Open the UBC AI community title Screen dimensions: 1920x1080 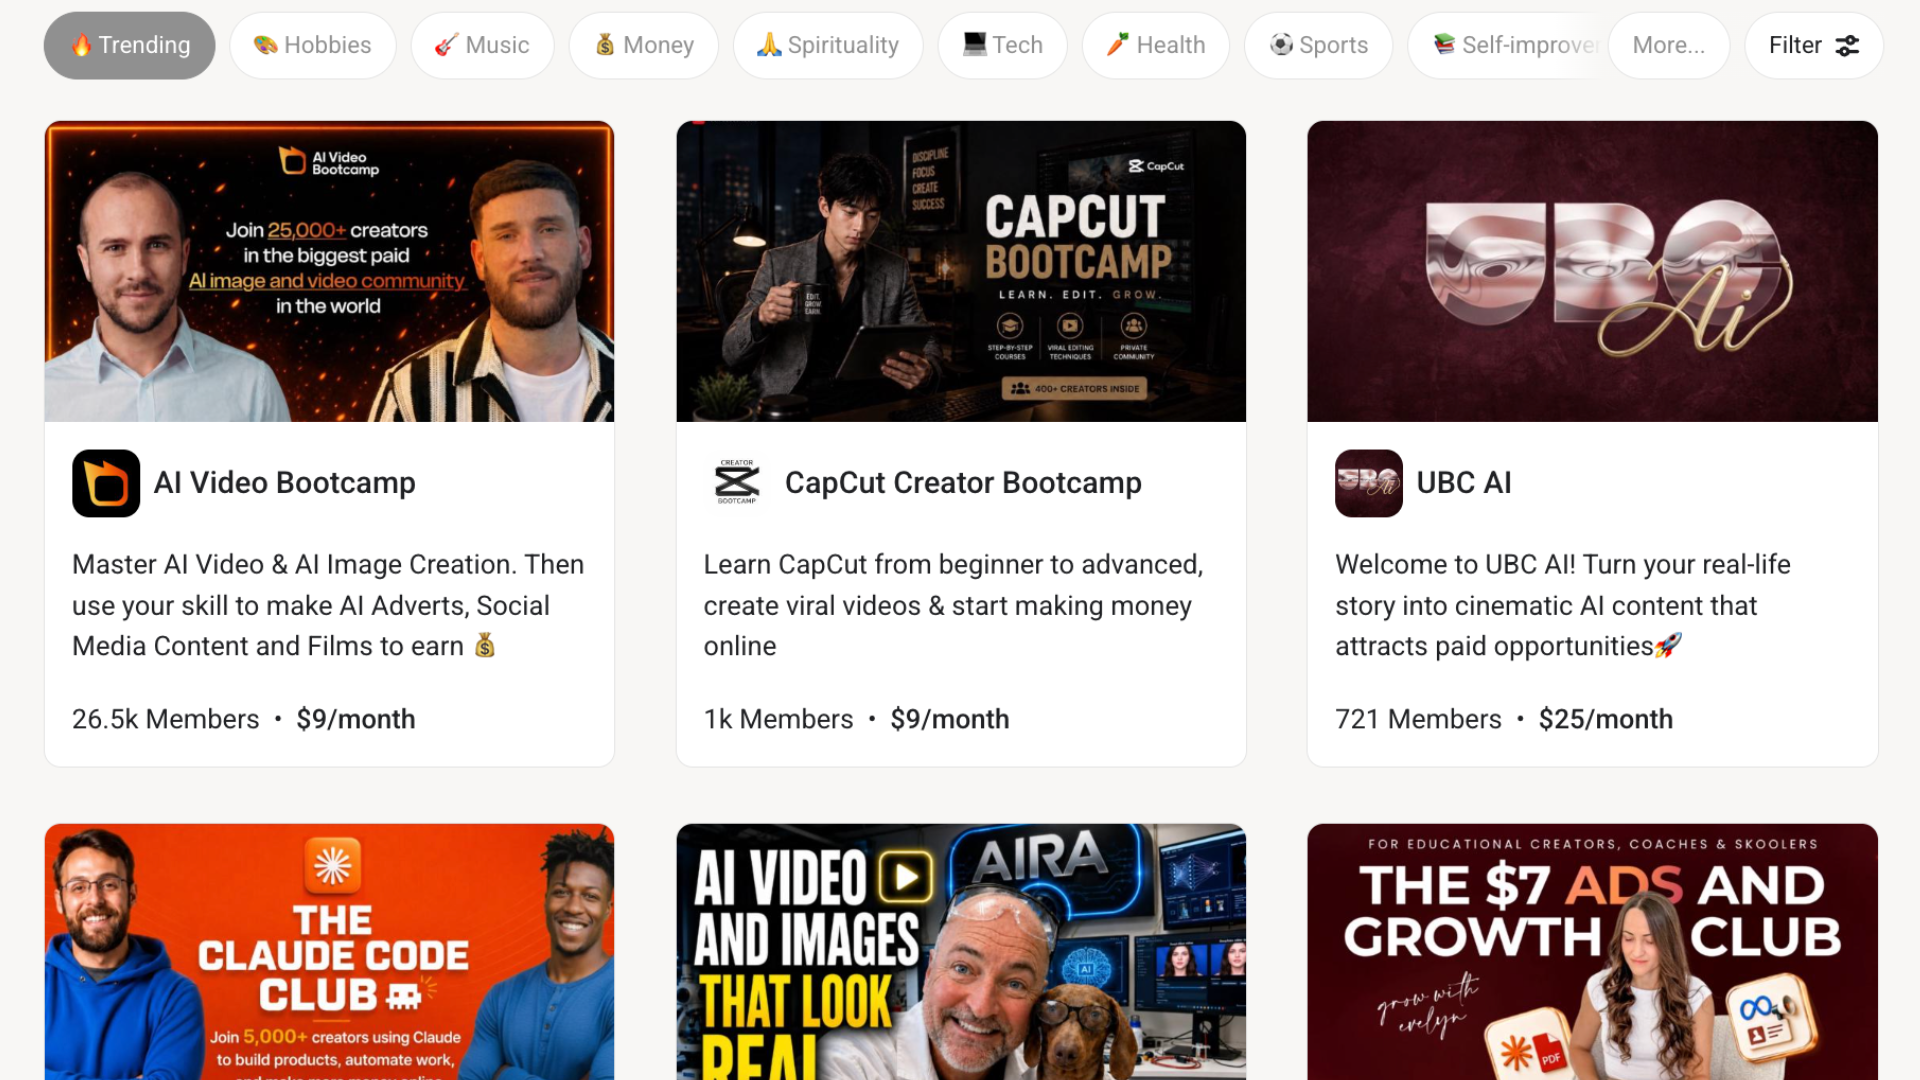point(1464,483)
